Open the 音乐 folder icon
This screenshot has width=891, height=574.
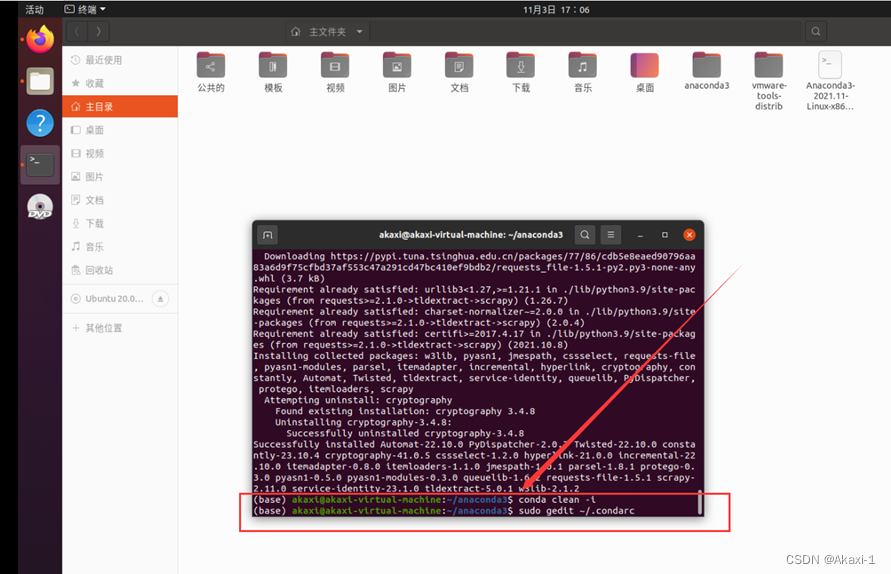tap(583, 72)
